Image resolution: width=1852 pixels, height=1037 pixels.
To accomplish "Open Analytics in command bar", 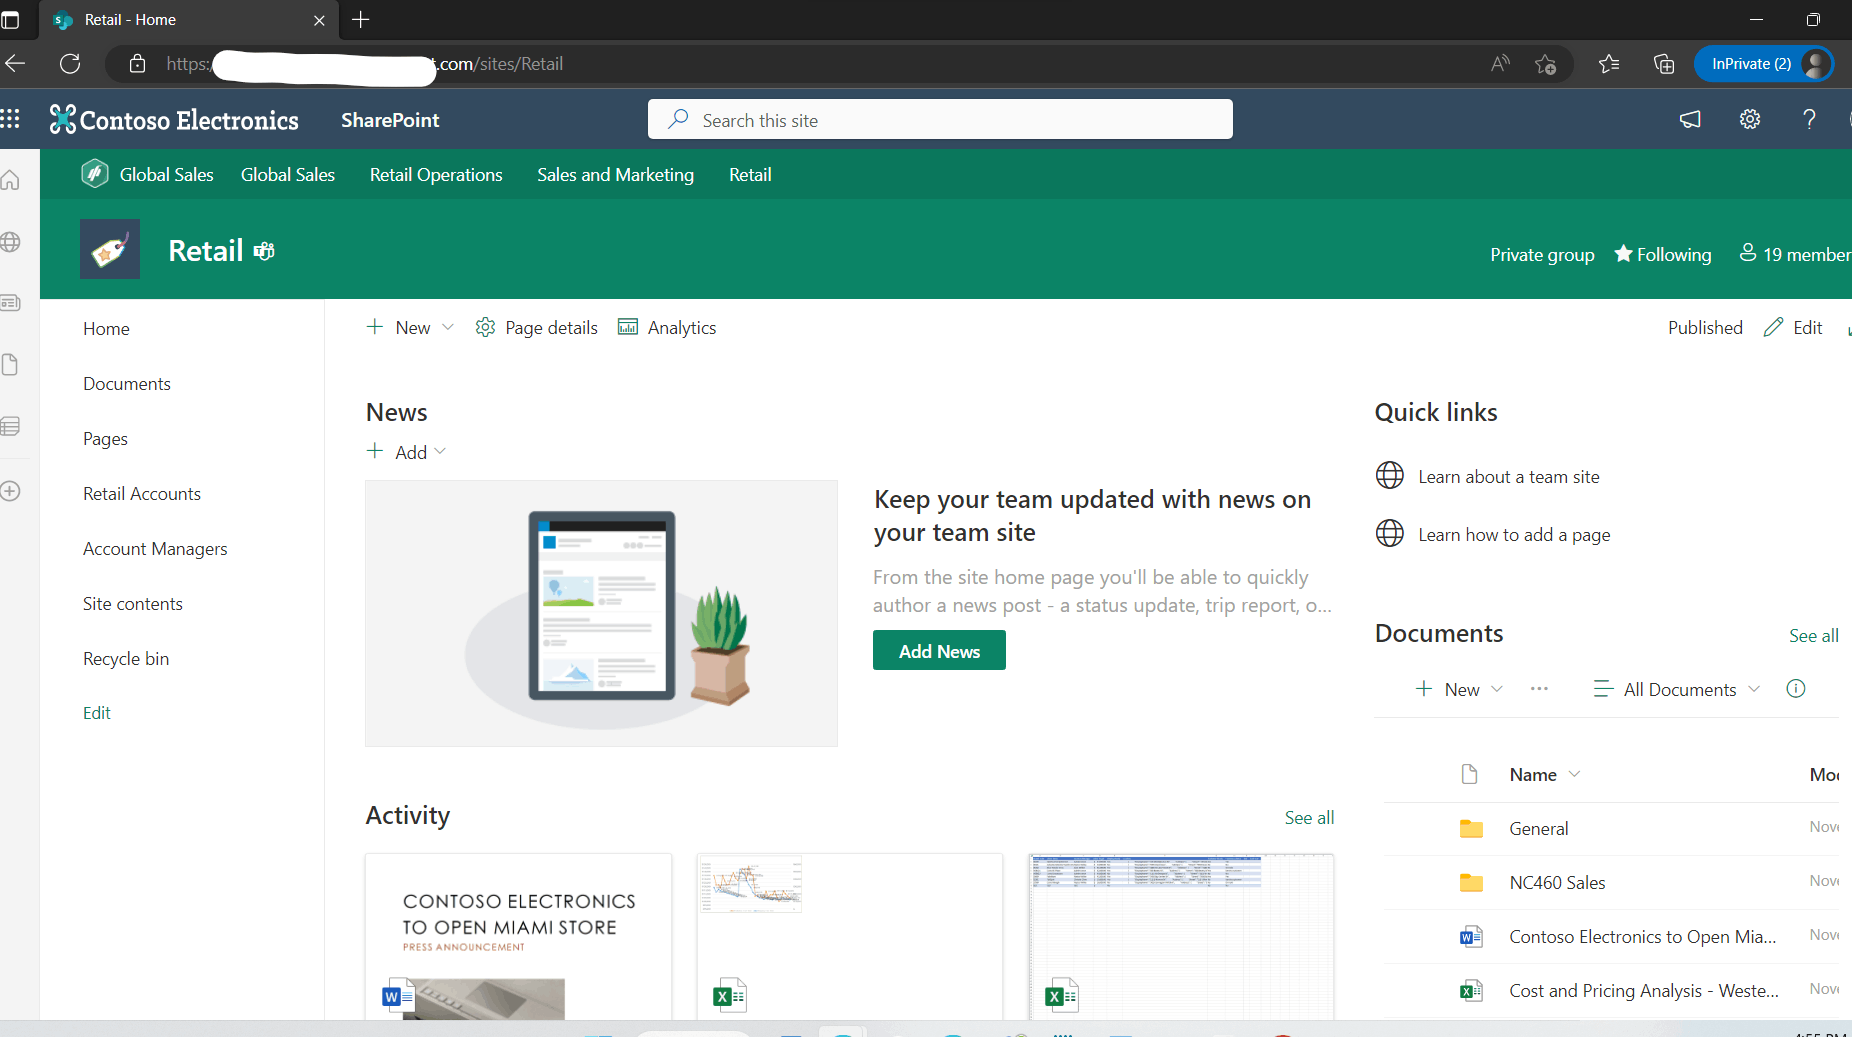I will [x=667, y=327].
